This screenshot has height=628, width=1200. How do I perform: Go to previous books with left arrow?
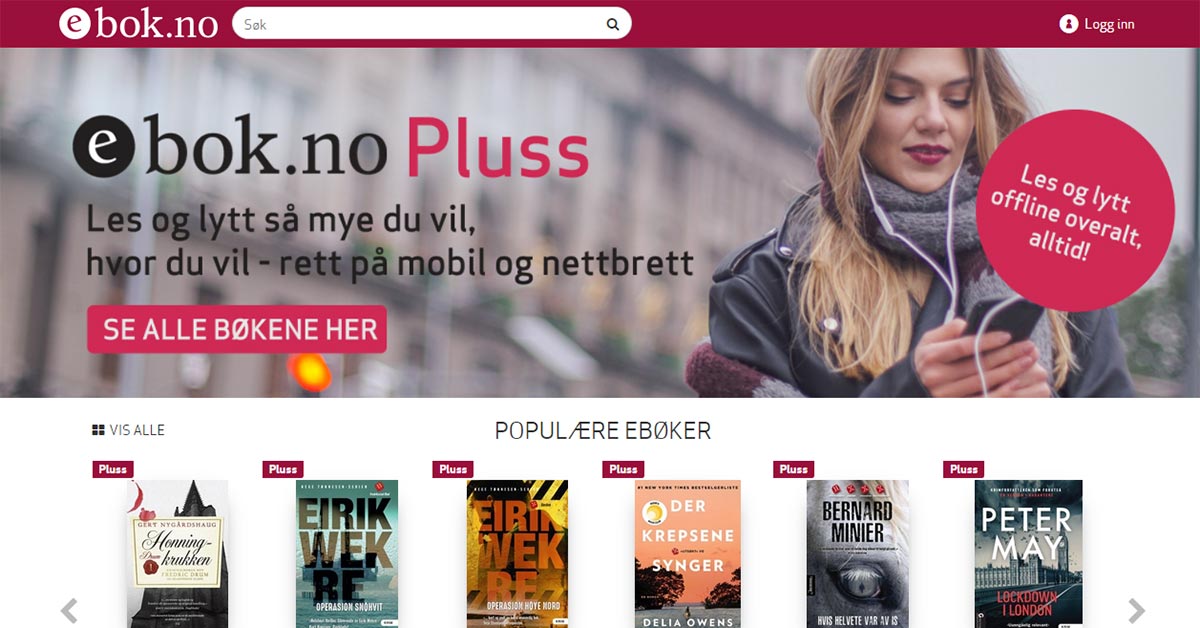69,610
